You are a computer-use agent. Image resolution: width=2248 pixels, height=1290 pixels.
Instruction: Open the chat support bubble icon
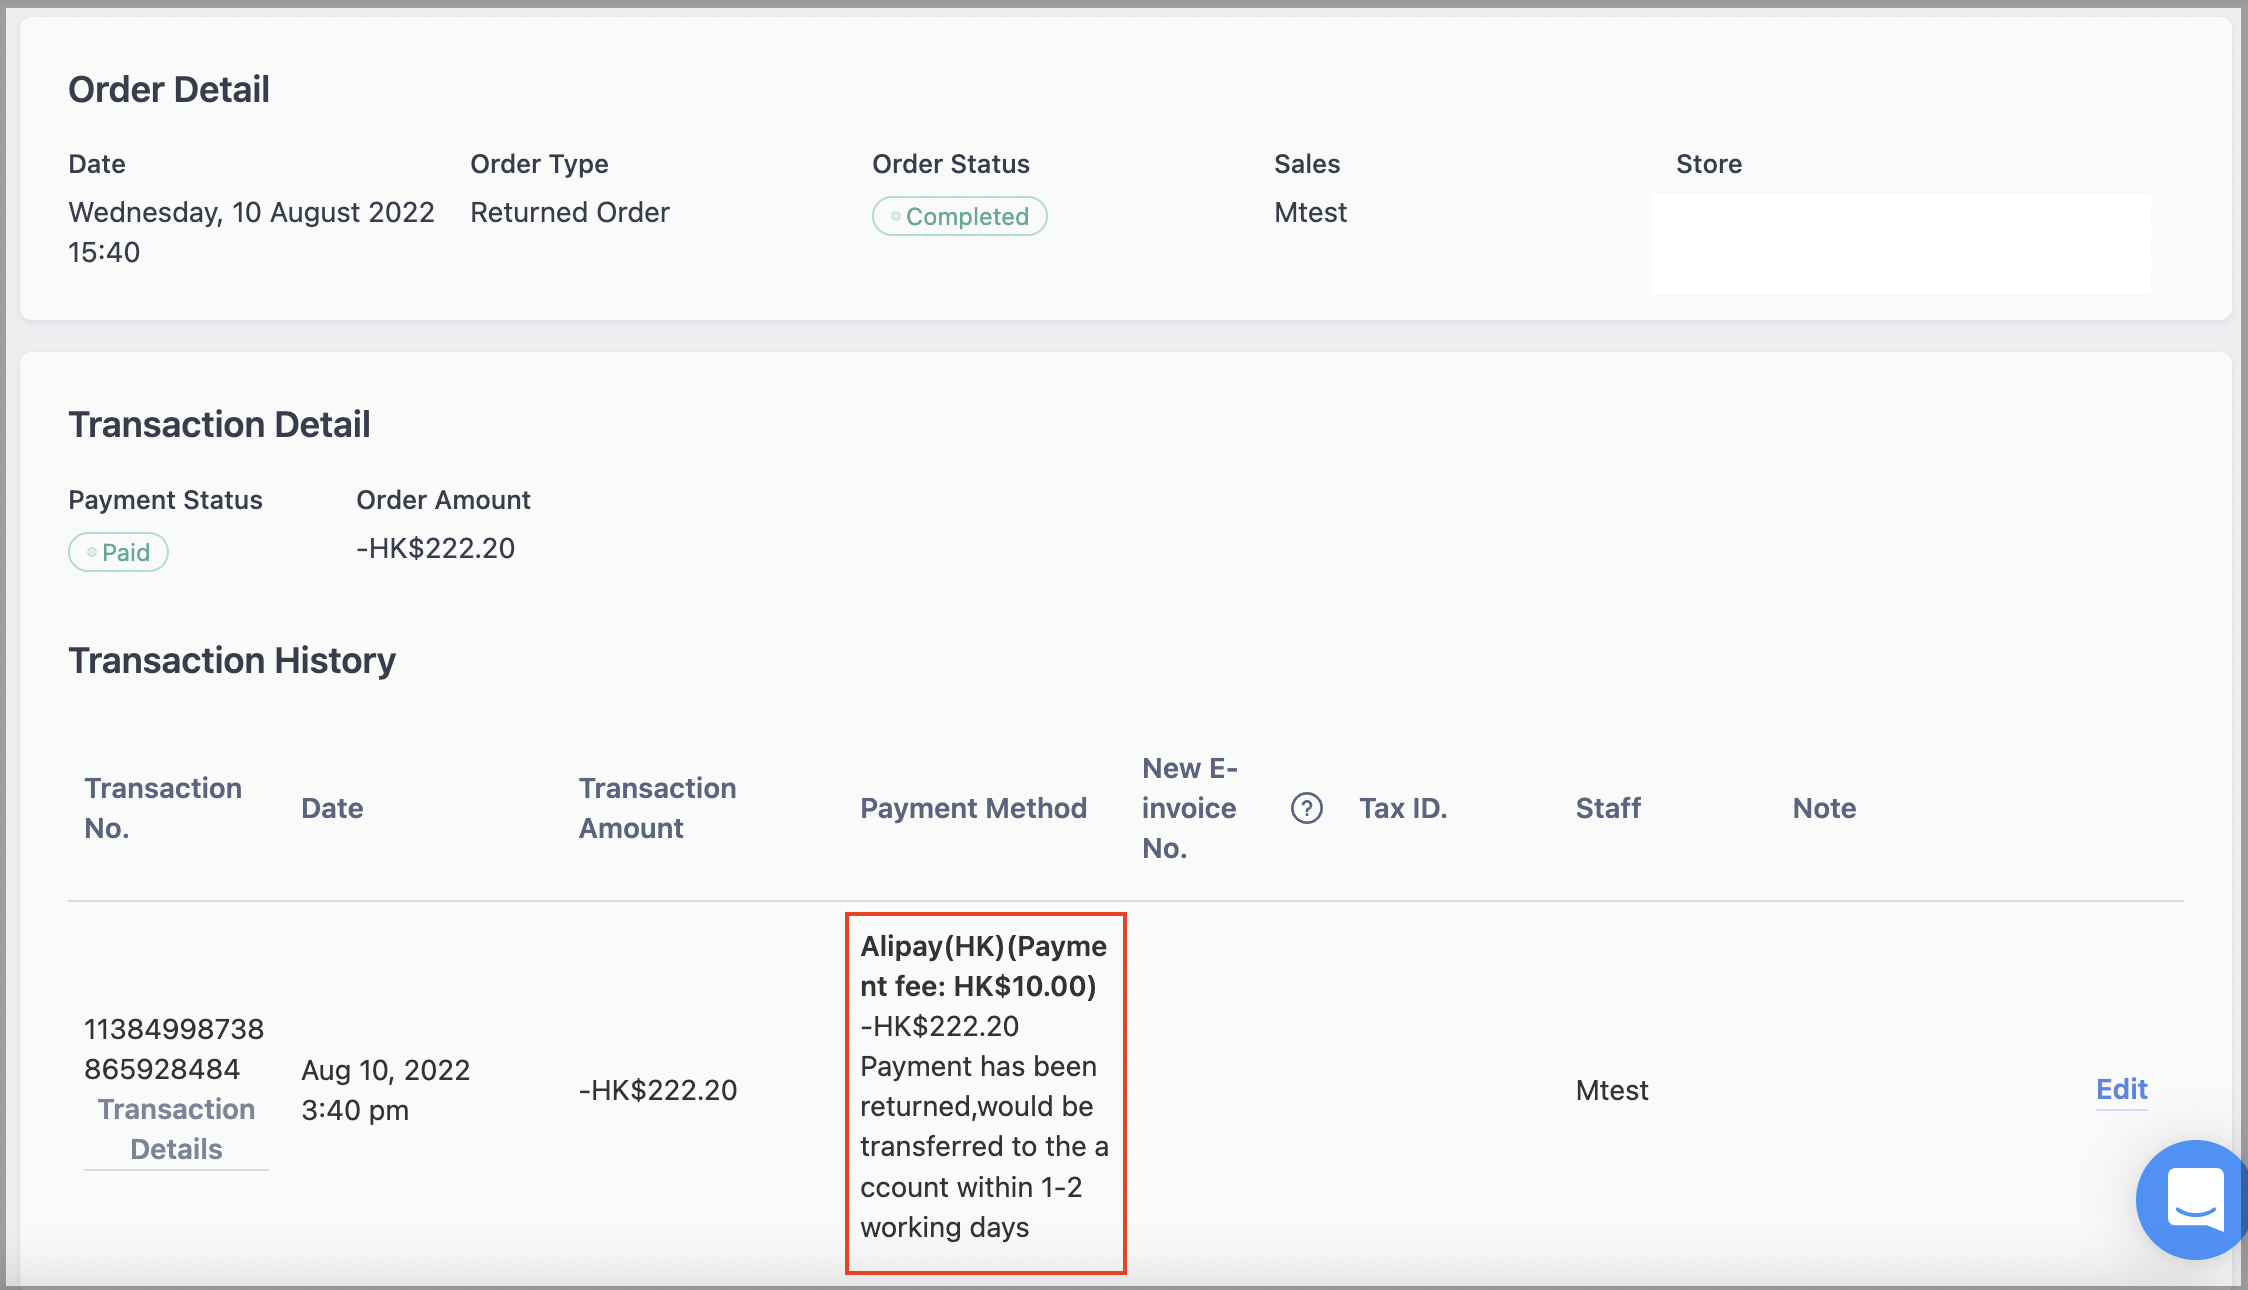(x=2194, y=1199)
